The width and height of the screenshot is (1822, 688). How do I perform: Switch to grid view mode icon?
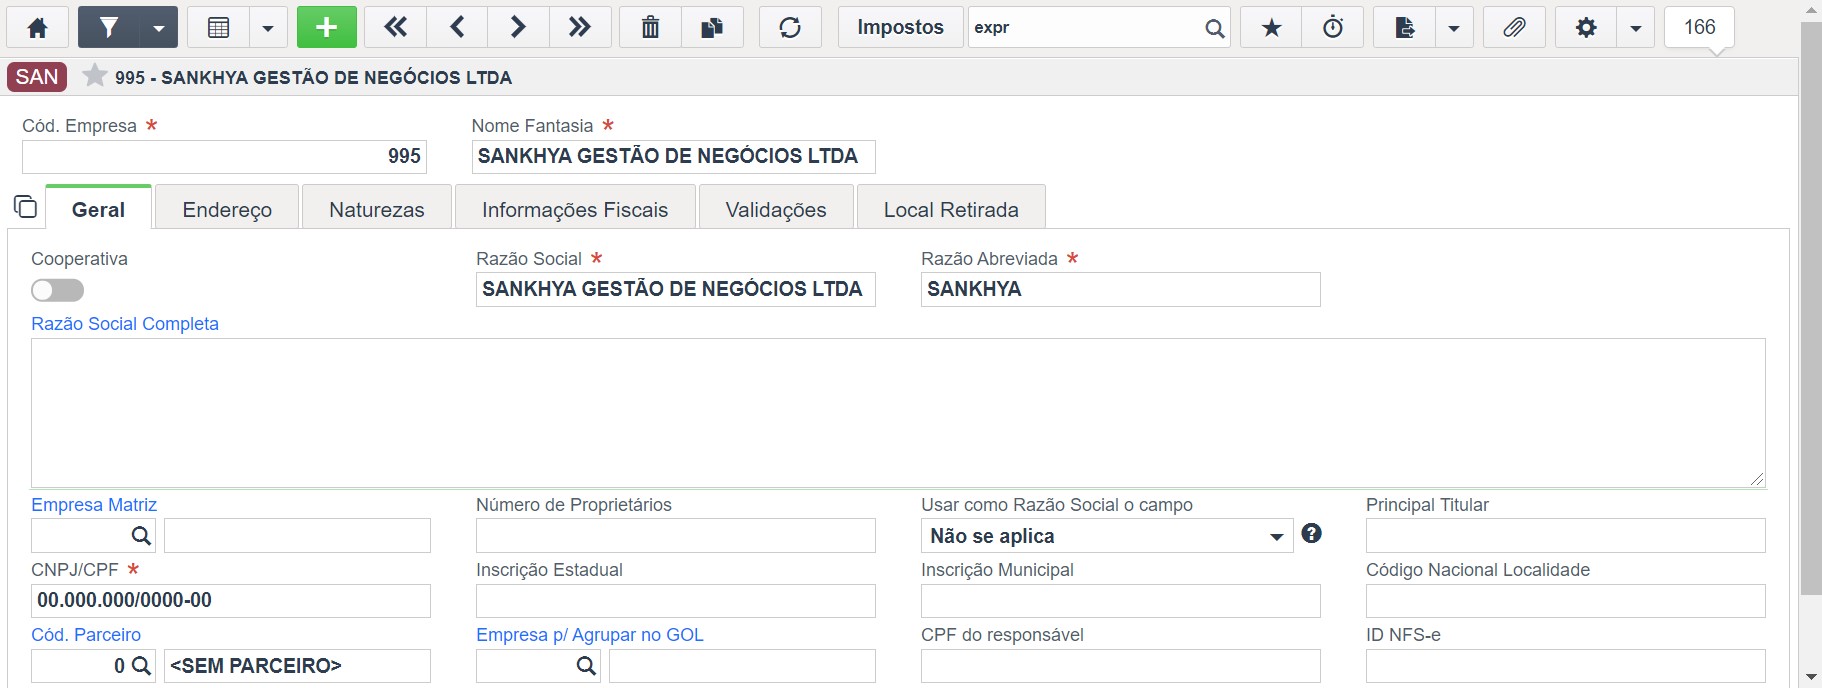click(218, 28)
